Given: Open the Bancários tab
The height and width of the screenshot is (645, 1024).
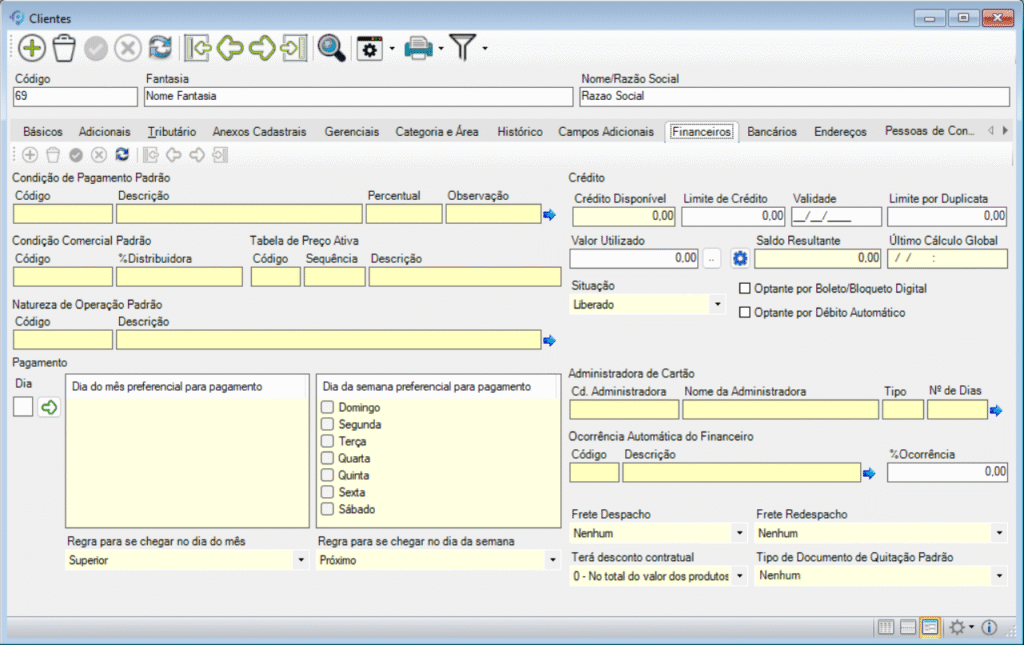Looking at the screenshot, I should (x=772, y=132).
